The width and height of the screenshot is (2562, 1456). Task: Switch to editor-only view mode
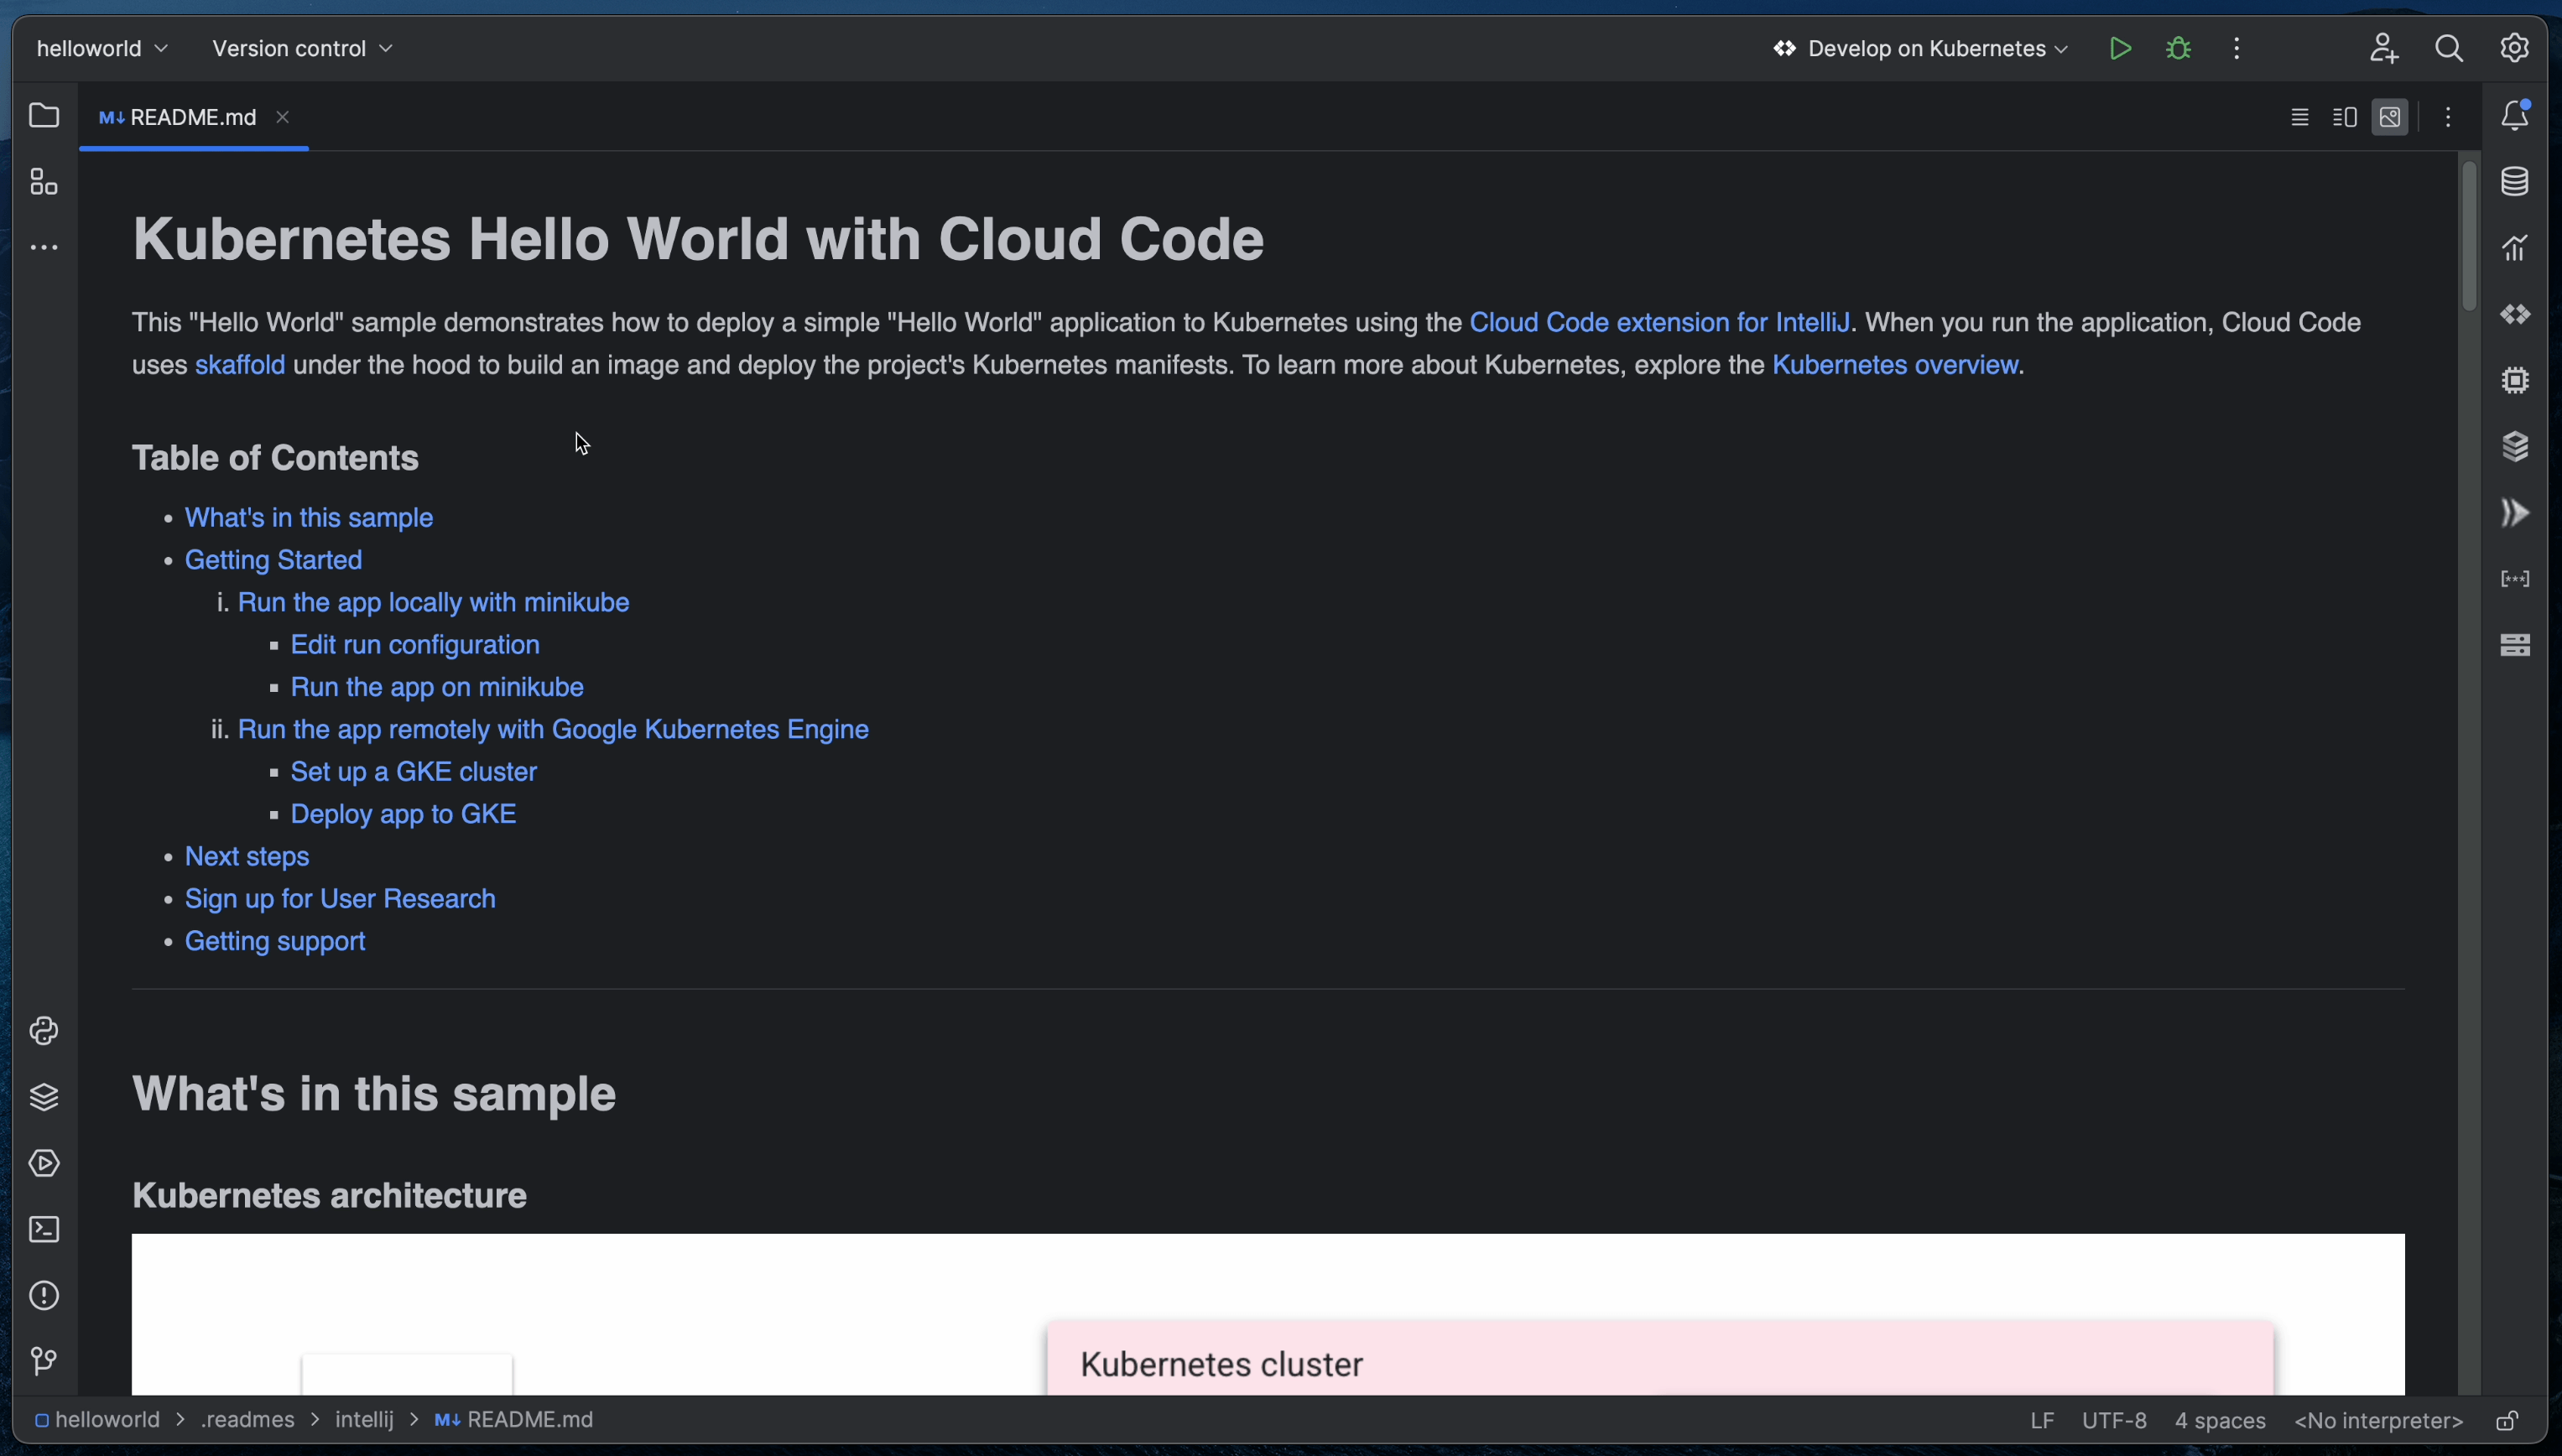click(x=2299, y=117)
